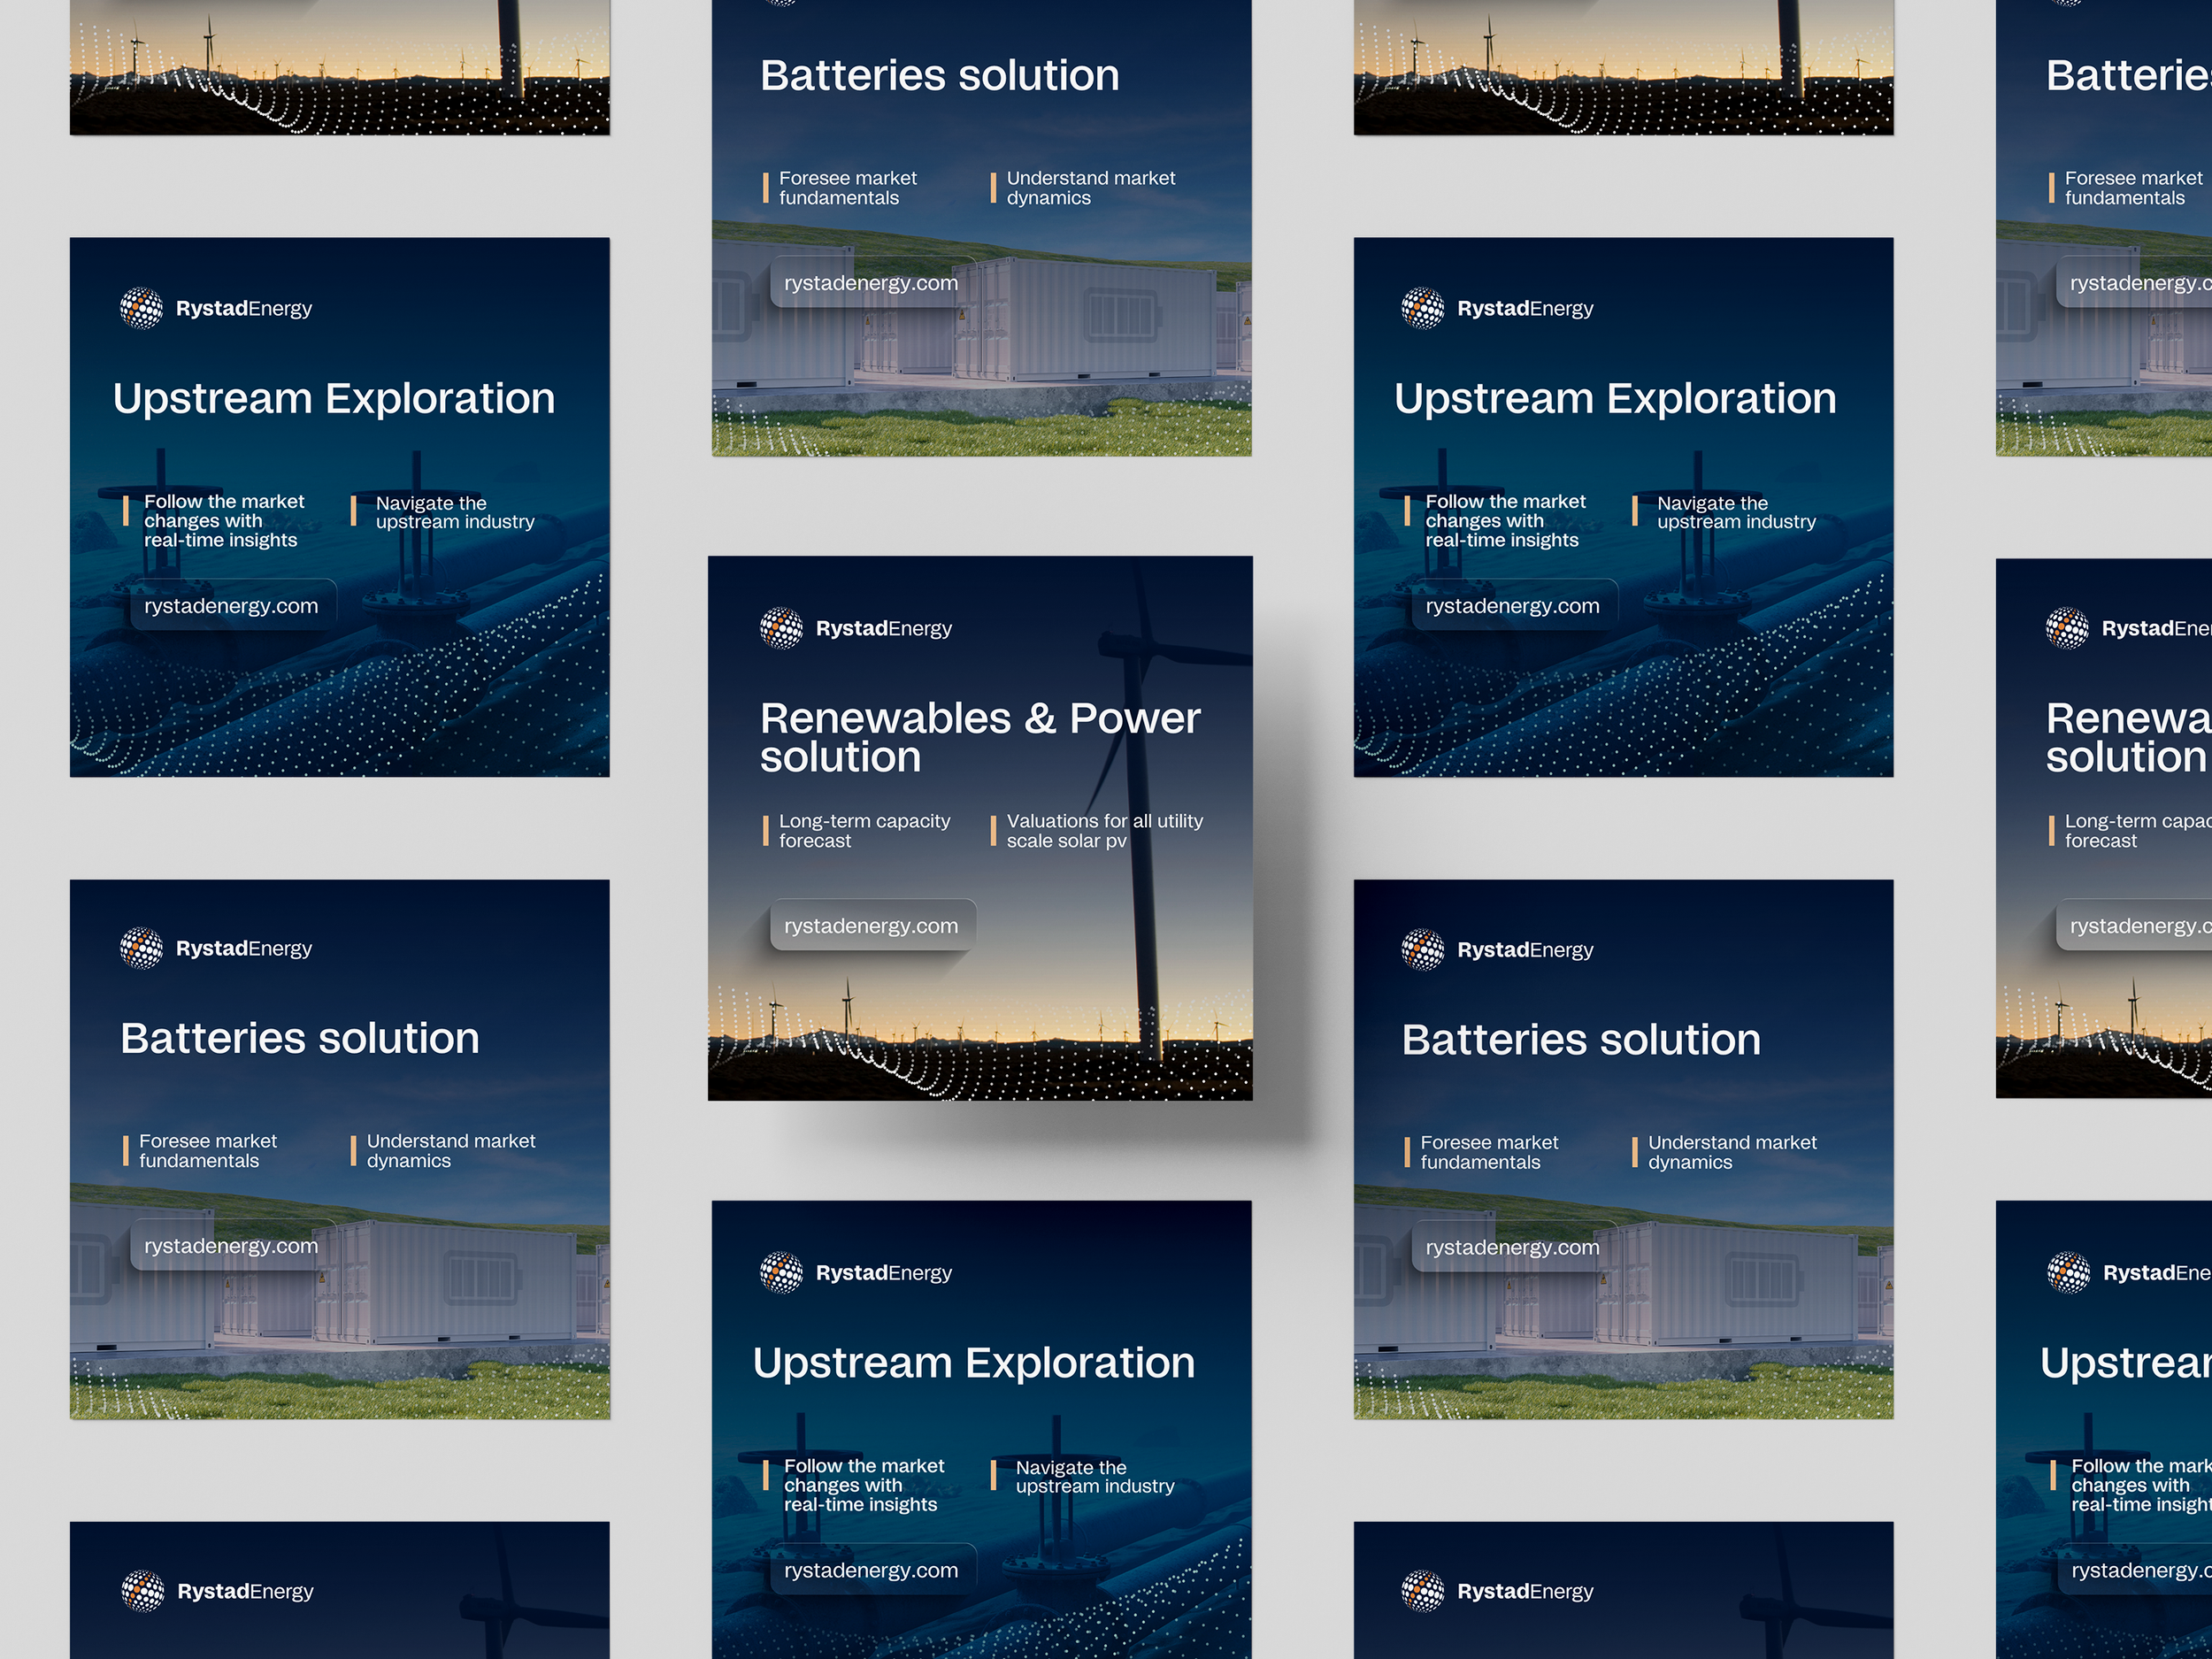
Task: Click the wind-turbine thumbnail at the top of the leftmost column
Action: 340,67
